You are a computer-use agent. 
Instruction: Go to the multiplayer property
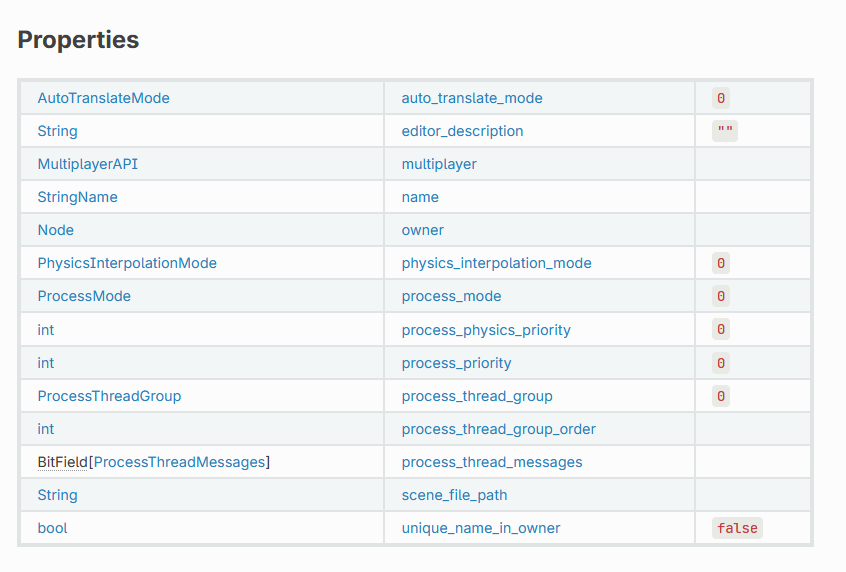click(439, 164)
